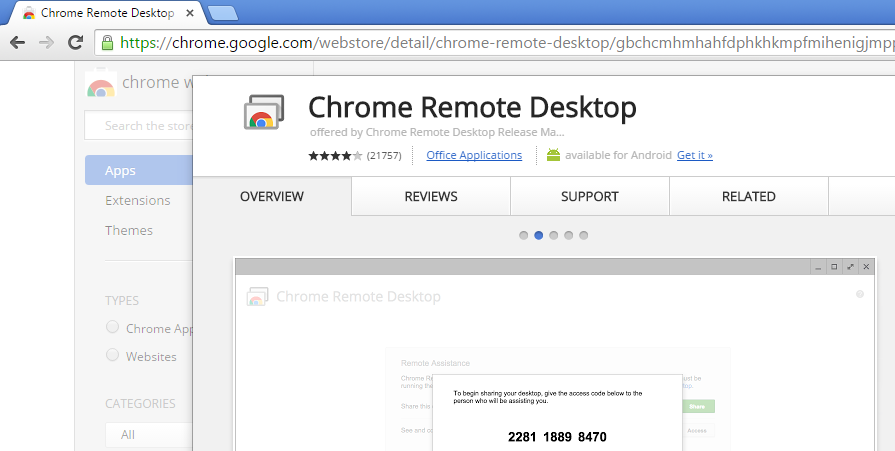Screen dimensions: 895x451
Task: Reload the page with the refresh icon
Action: pyautogui.click(x=75, y=42)
